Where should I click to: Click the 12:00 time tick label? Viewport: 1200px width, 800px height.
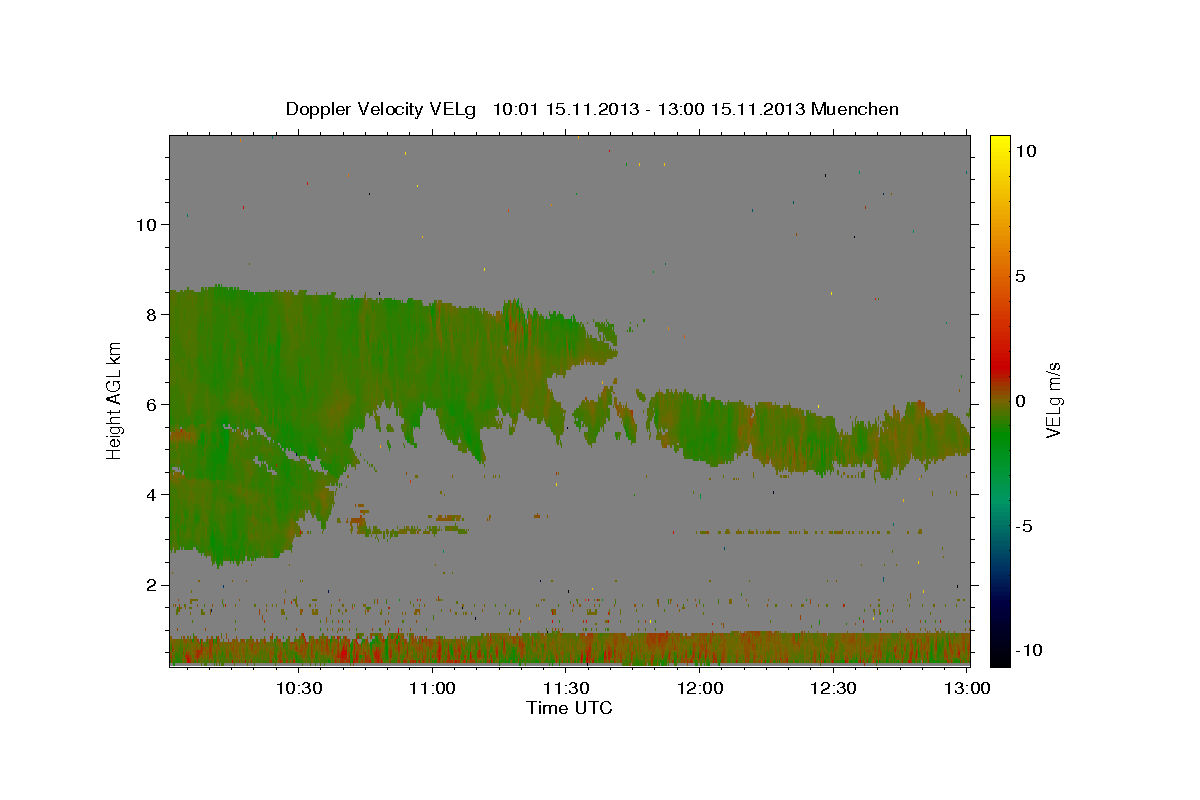pos(700,689)
